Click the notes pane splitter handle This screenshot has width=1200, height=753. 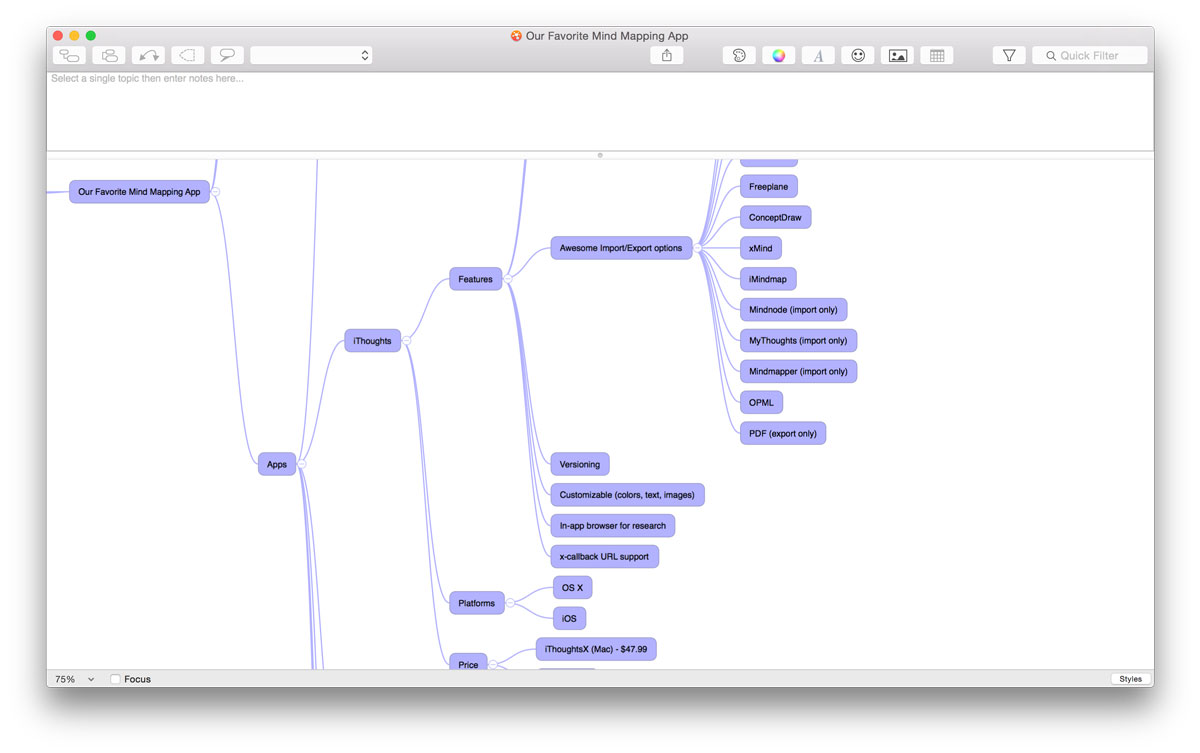tap(600, 155)
